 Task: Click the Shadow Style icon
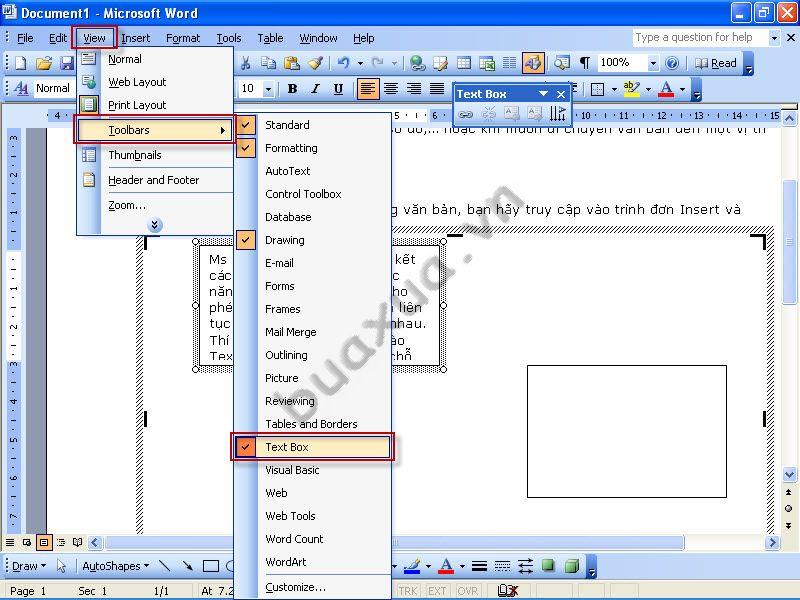point(548,566)
